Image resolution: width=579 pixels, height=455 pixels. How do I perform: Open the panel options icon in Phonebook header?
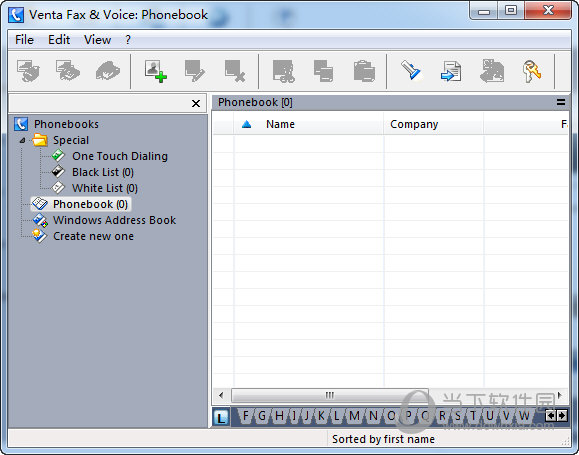pyautogui.click(x=561, y=102)
